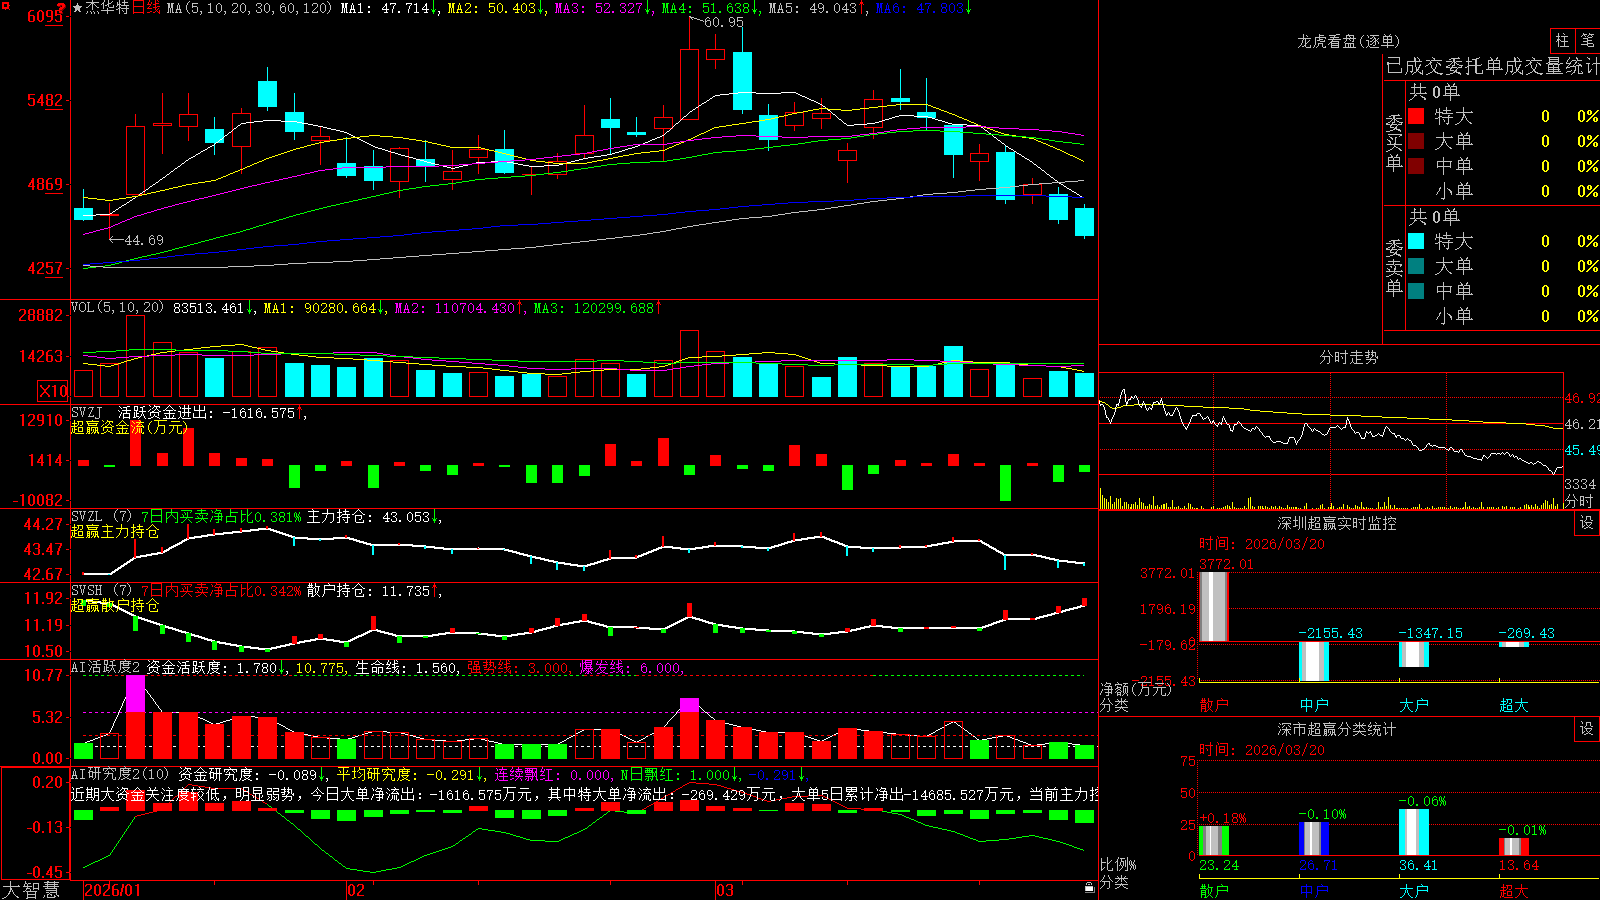Click the dark red 中单 buy order swatch
This screenshot has height=900, width=1600.
click(x=1416, y=166)
